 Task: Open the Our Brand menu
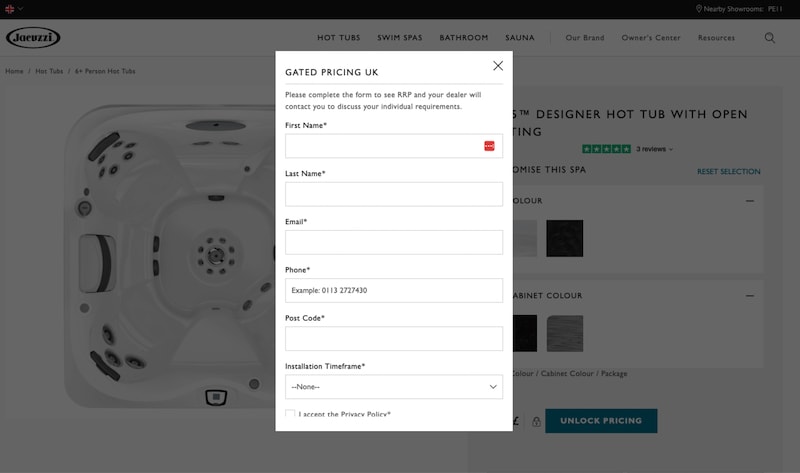(585, 38)
